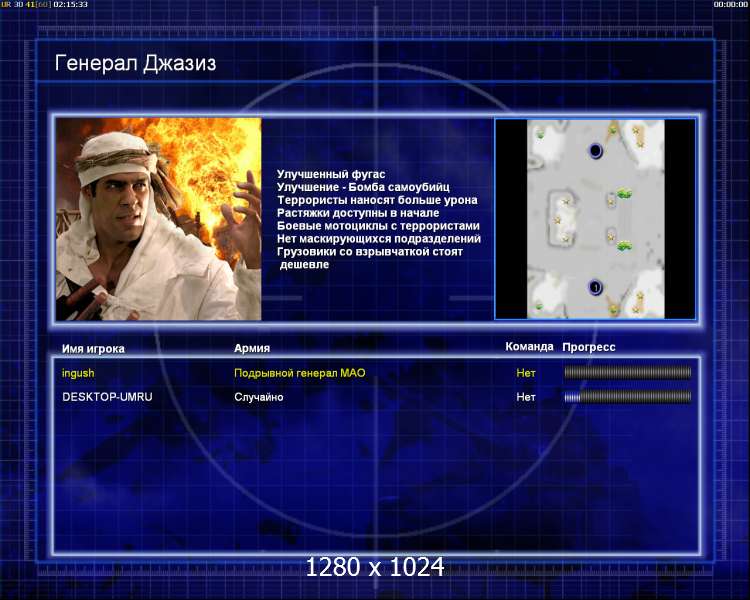Click the DESKTOP-UMRU loading progress bar
750x600 pixels.
point(628,397)
